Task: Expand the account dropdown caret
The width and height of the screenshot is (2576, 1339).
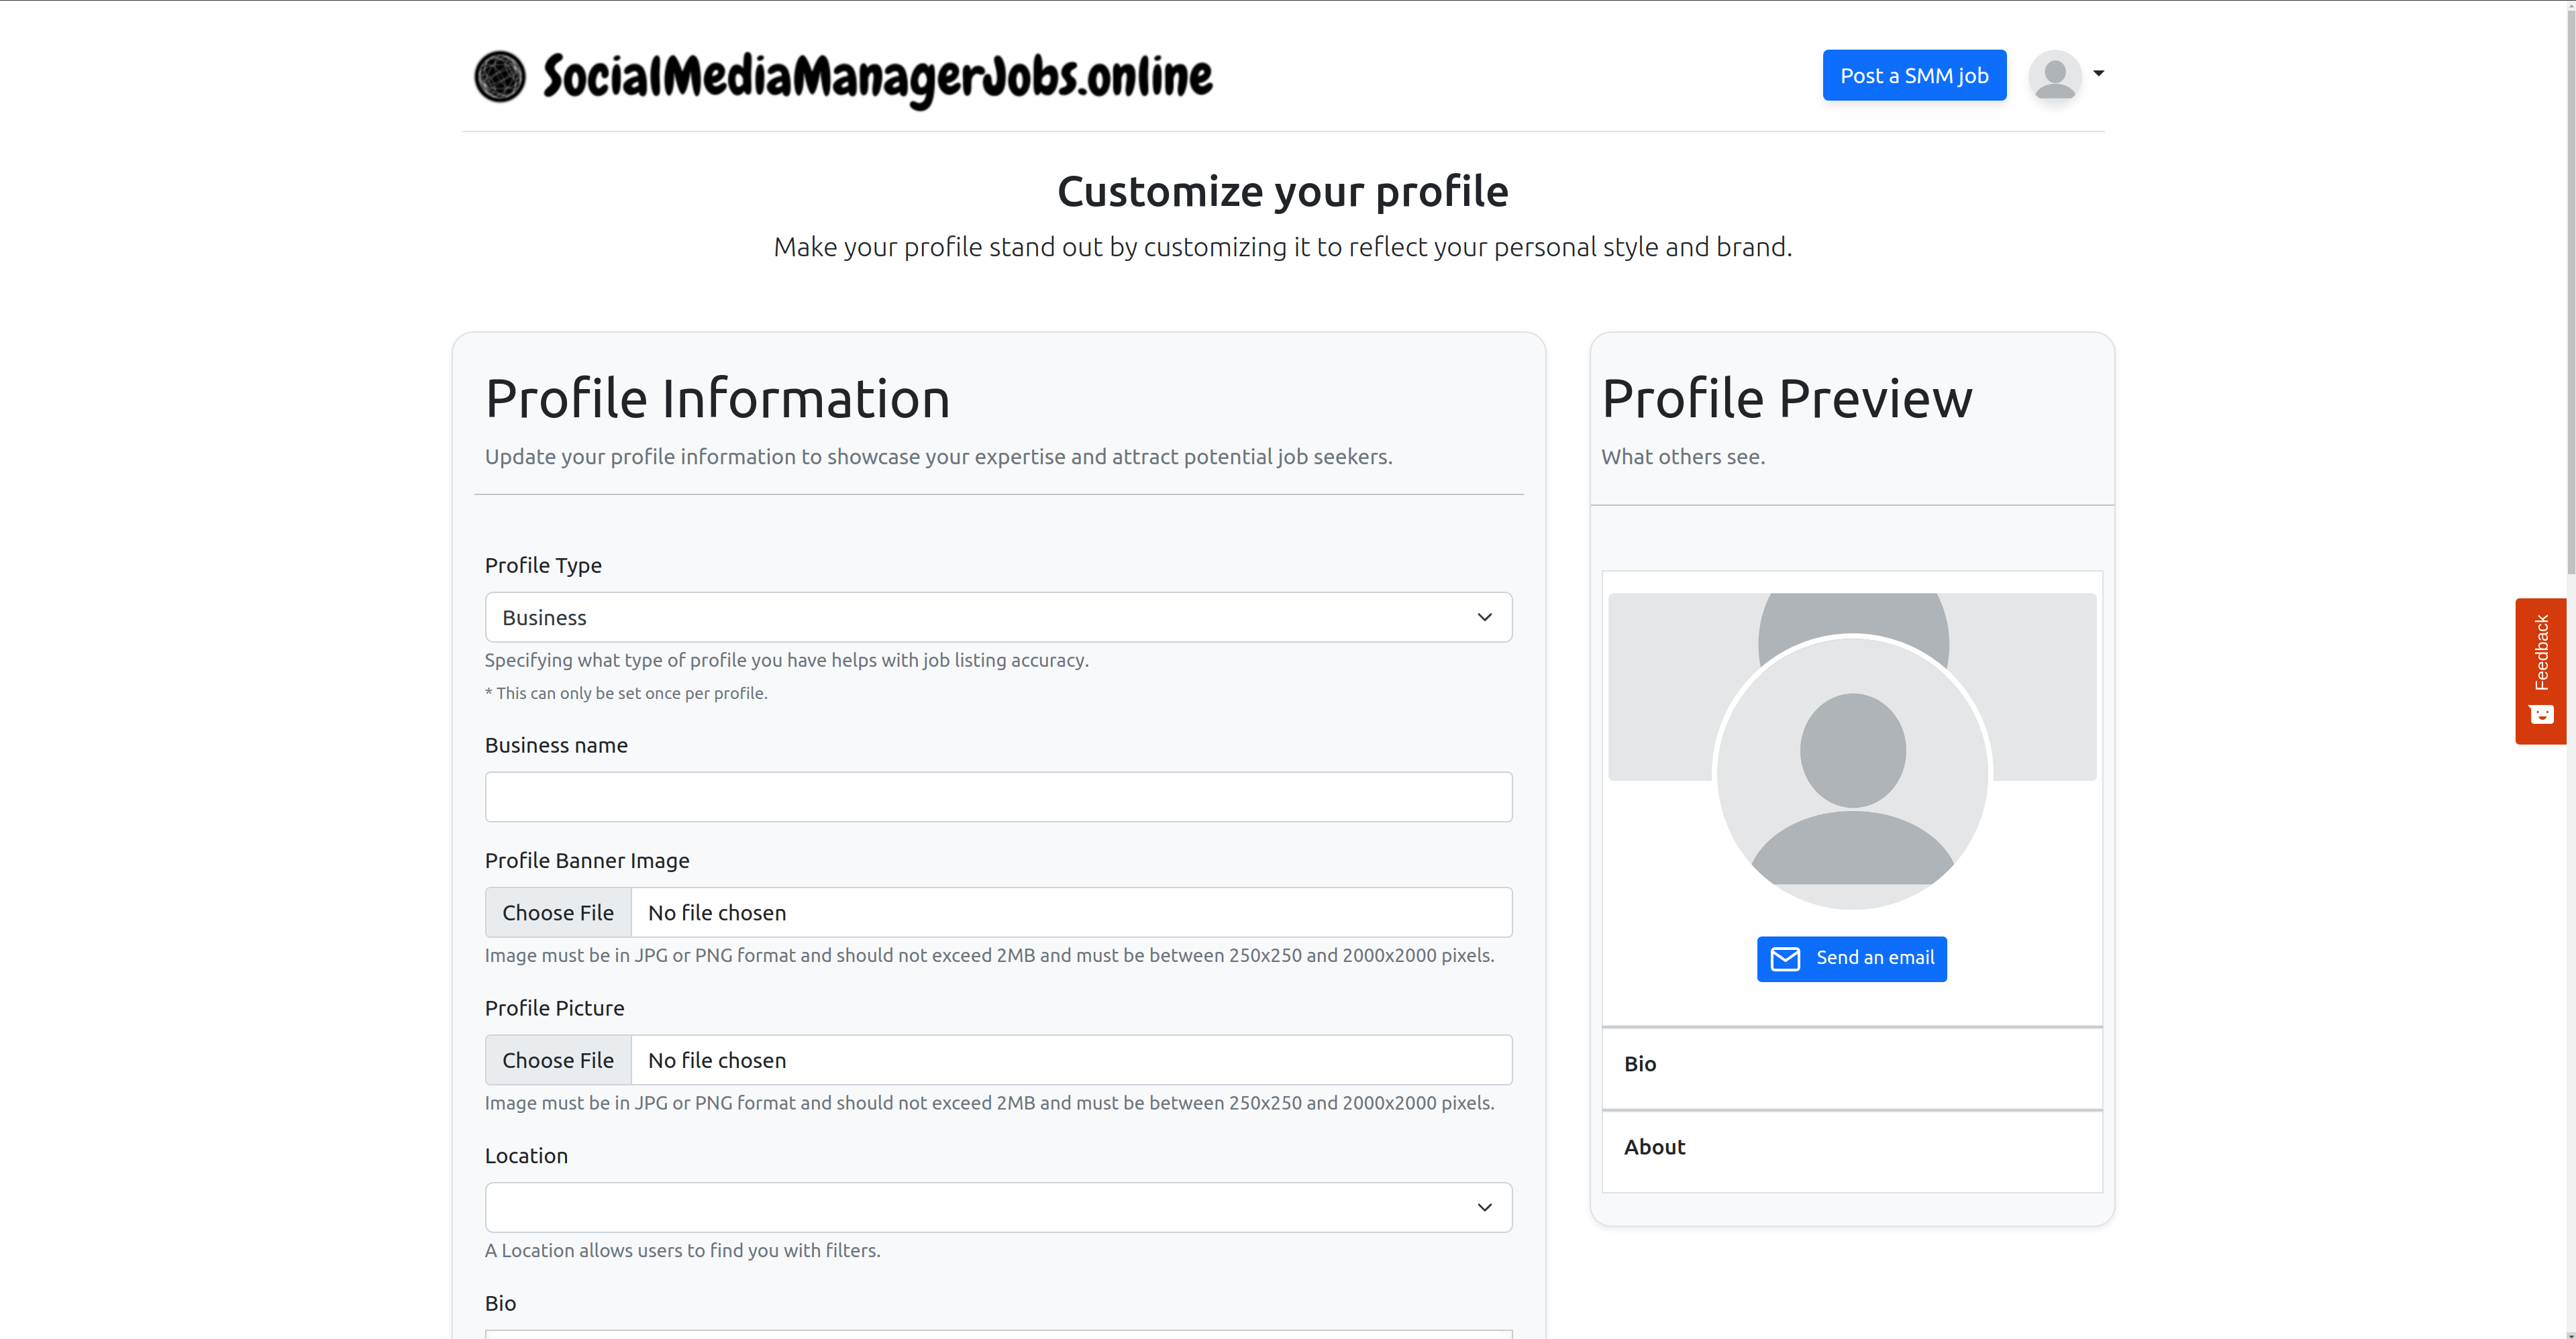Action: tap(2098, 73)
